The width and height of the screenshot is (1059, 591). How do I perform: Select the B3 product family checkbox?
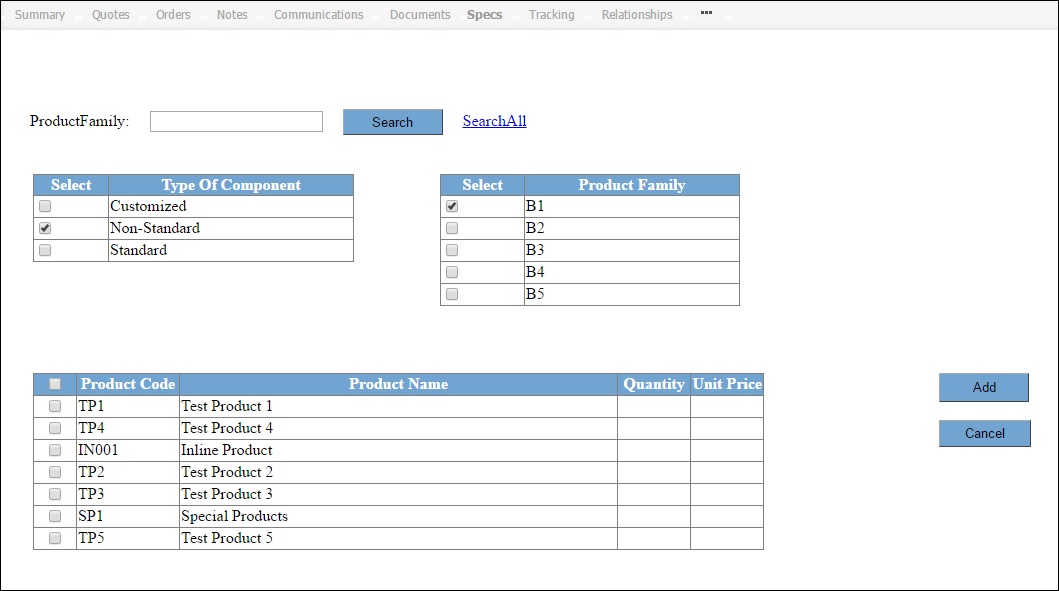point(452,250)
